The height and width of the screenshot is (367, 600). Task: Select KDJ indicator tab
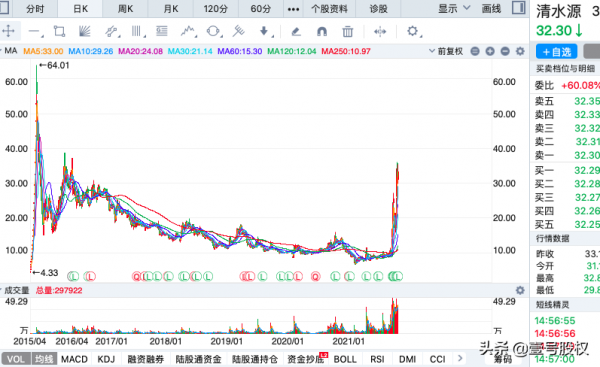coord(106,359)
